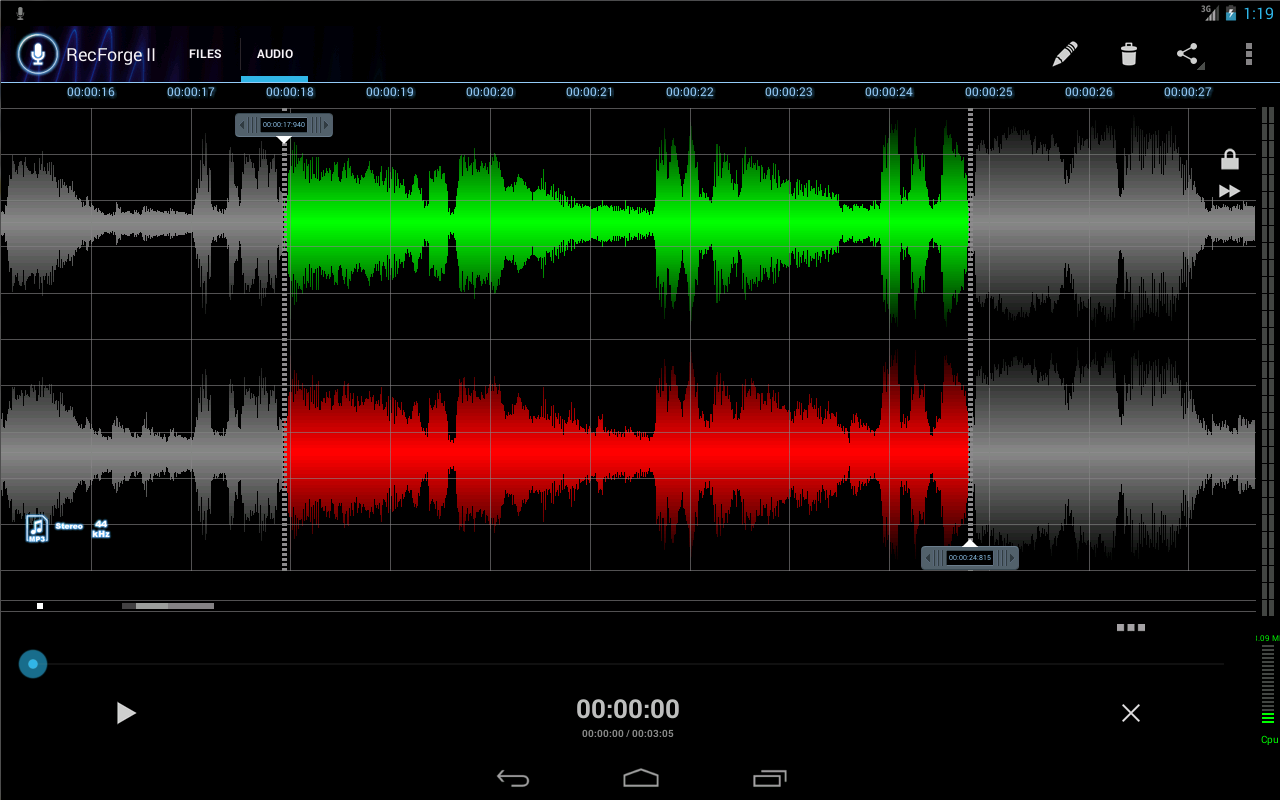Viewport: 1280px width, 800px height.
Task: Dismiss the playback bar with the X button
Action: tap(1131, 713)
